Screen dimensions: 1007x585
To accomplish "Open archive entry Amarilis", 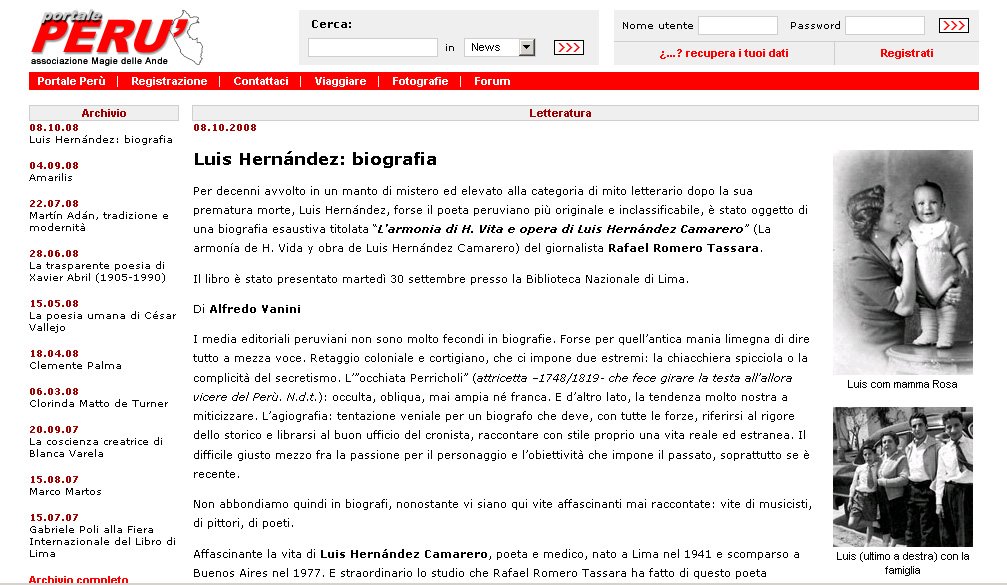I will click(x=51, y=177).
